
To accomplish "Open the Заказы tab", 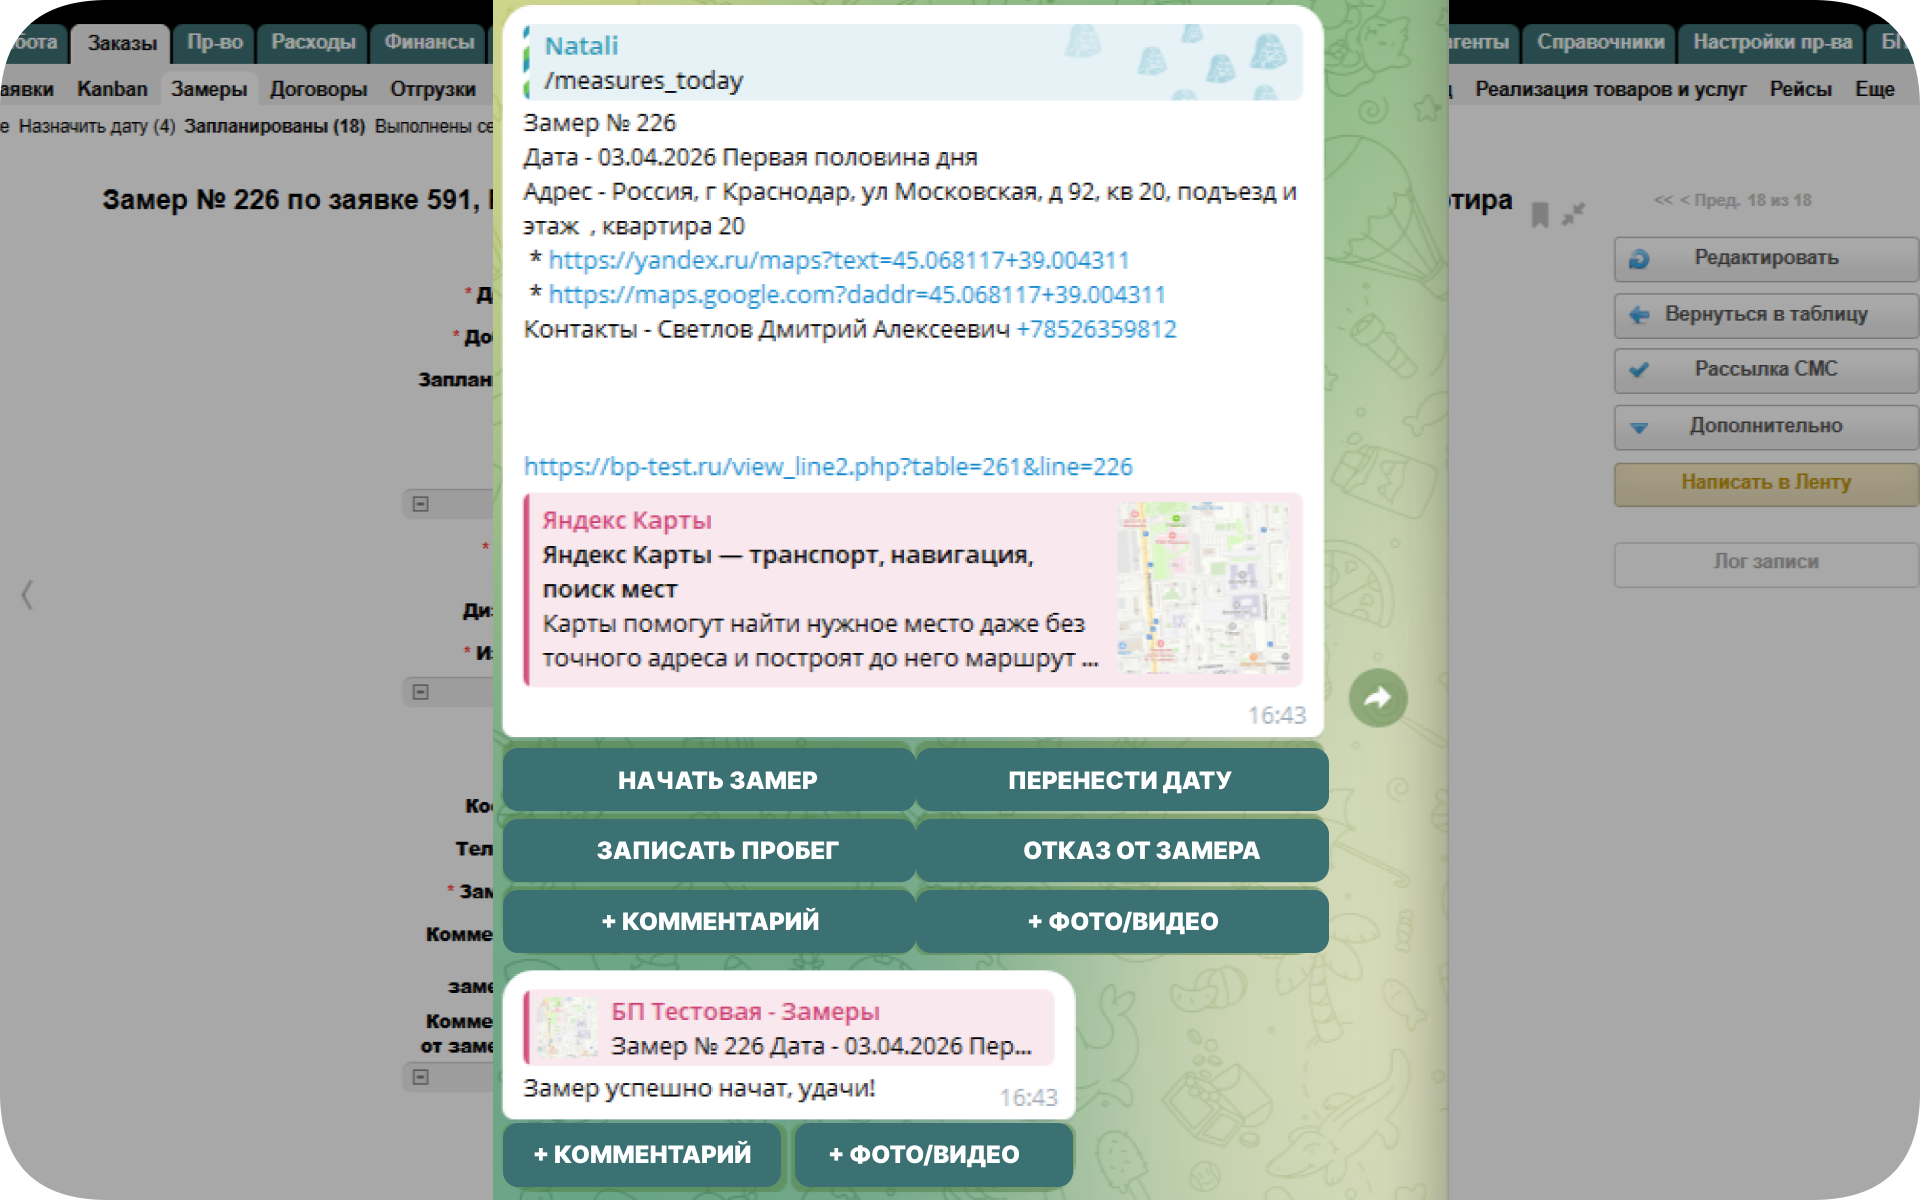I will 121,43.
